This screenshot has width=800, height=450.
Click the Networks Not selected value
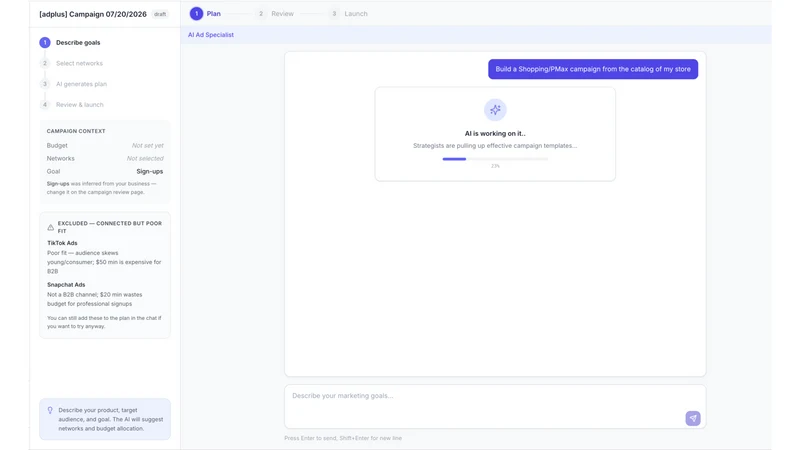tap(145, 159)
